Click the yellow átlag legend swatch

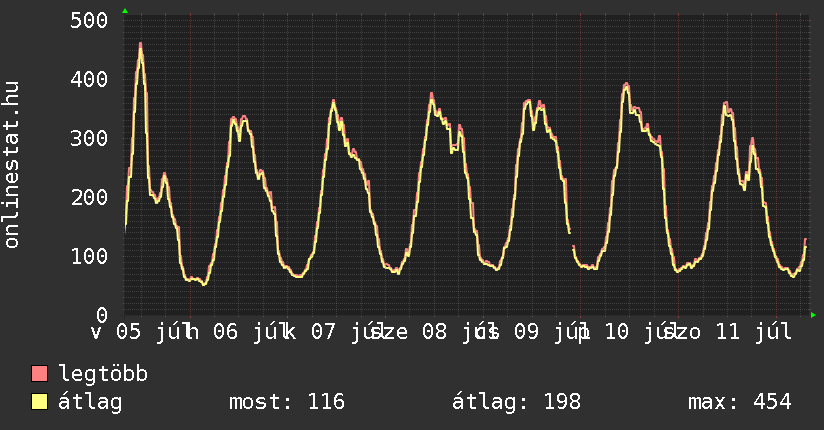(x=39, y=402)
